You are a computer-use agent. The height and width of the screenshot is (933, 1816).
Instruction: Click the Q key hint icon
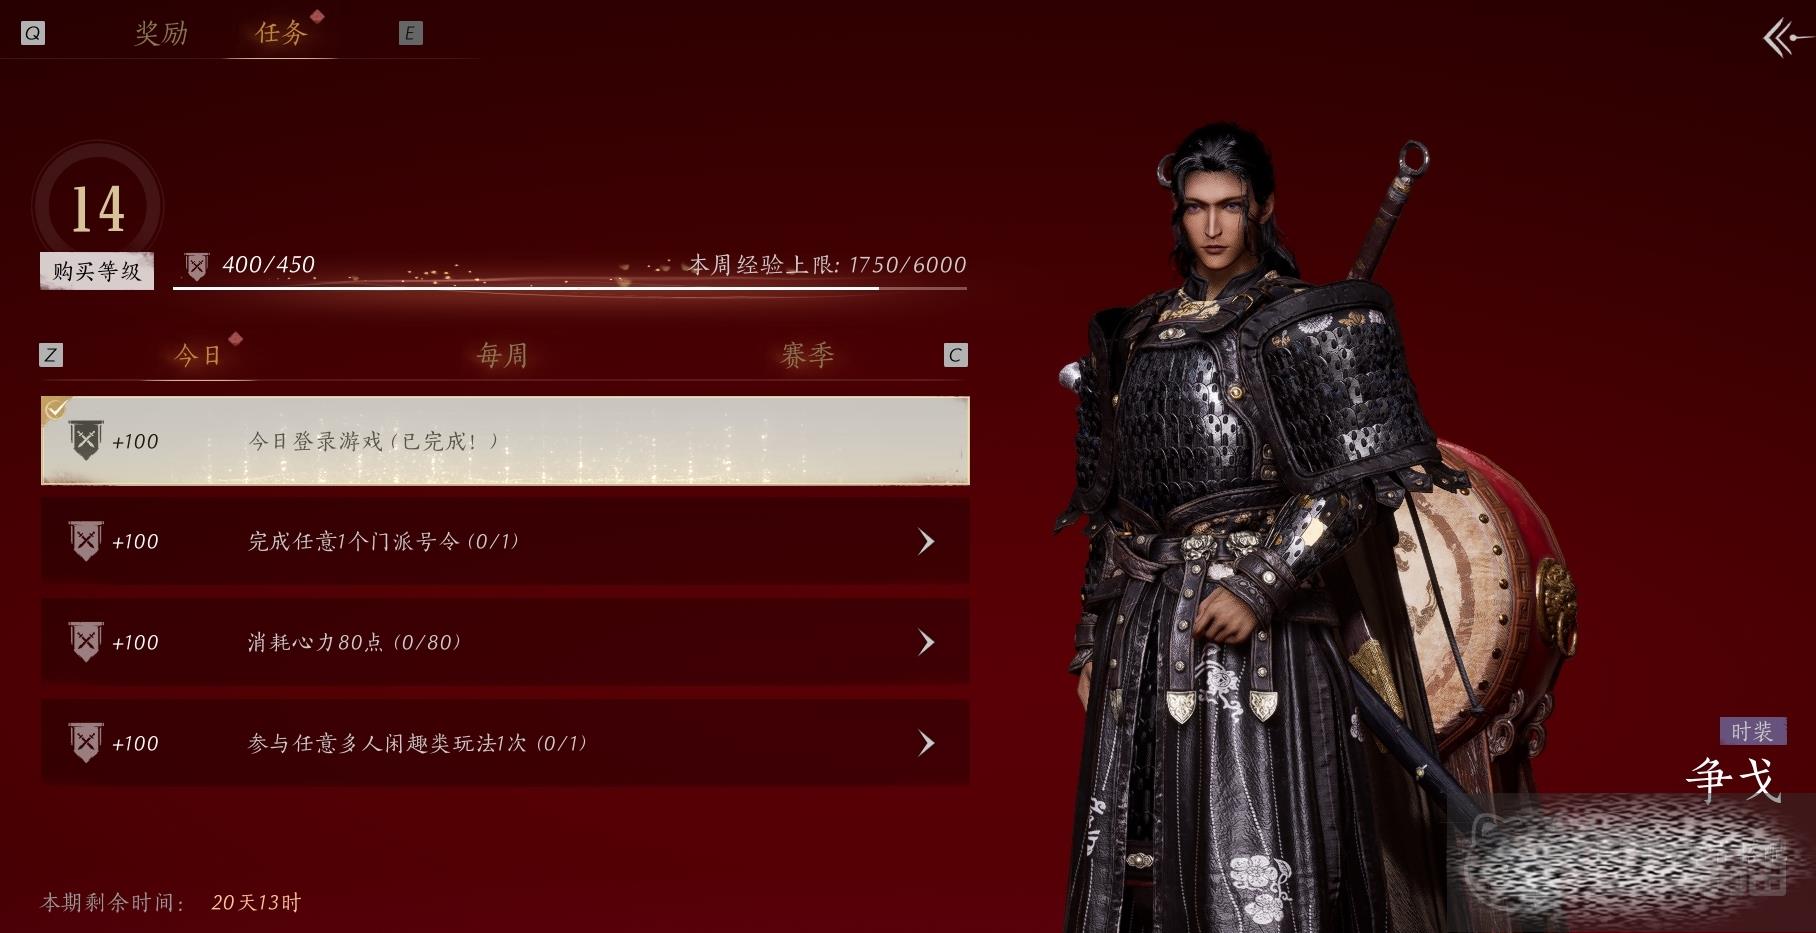click(x=33, y=33)
